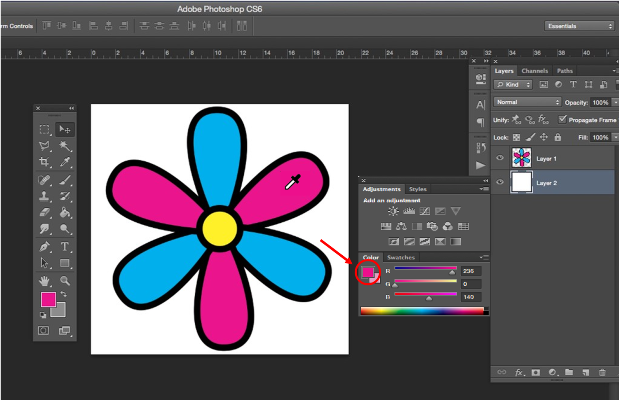Click the pink foreground color in Color panel
Viewport: 619px width, 400px height.
pyautogui.click(x=367, y=271)
